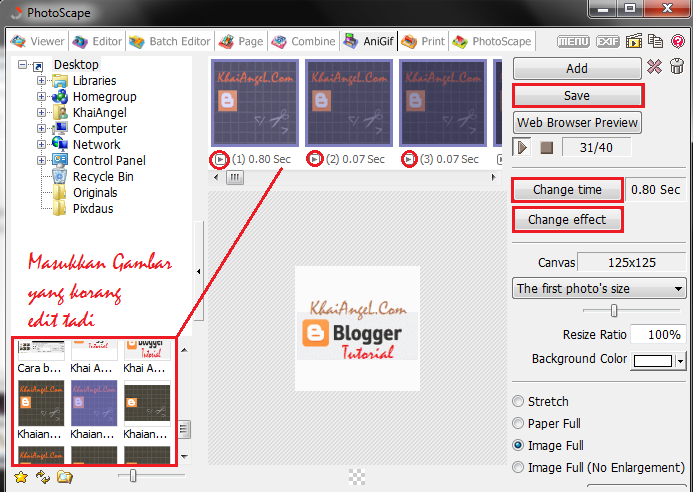
Task: Click the Canvas 125x125 field
Action: [x=632, y=263]
